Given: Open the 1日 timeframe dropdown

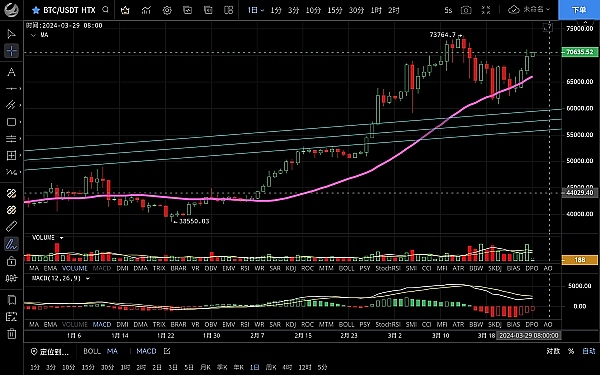Looking at the screenshot, I should click(256, 10).
